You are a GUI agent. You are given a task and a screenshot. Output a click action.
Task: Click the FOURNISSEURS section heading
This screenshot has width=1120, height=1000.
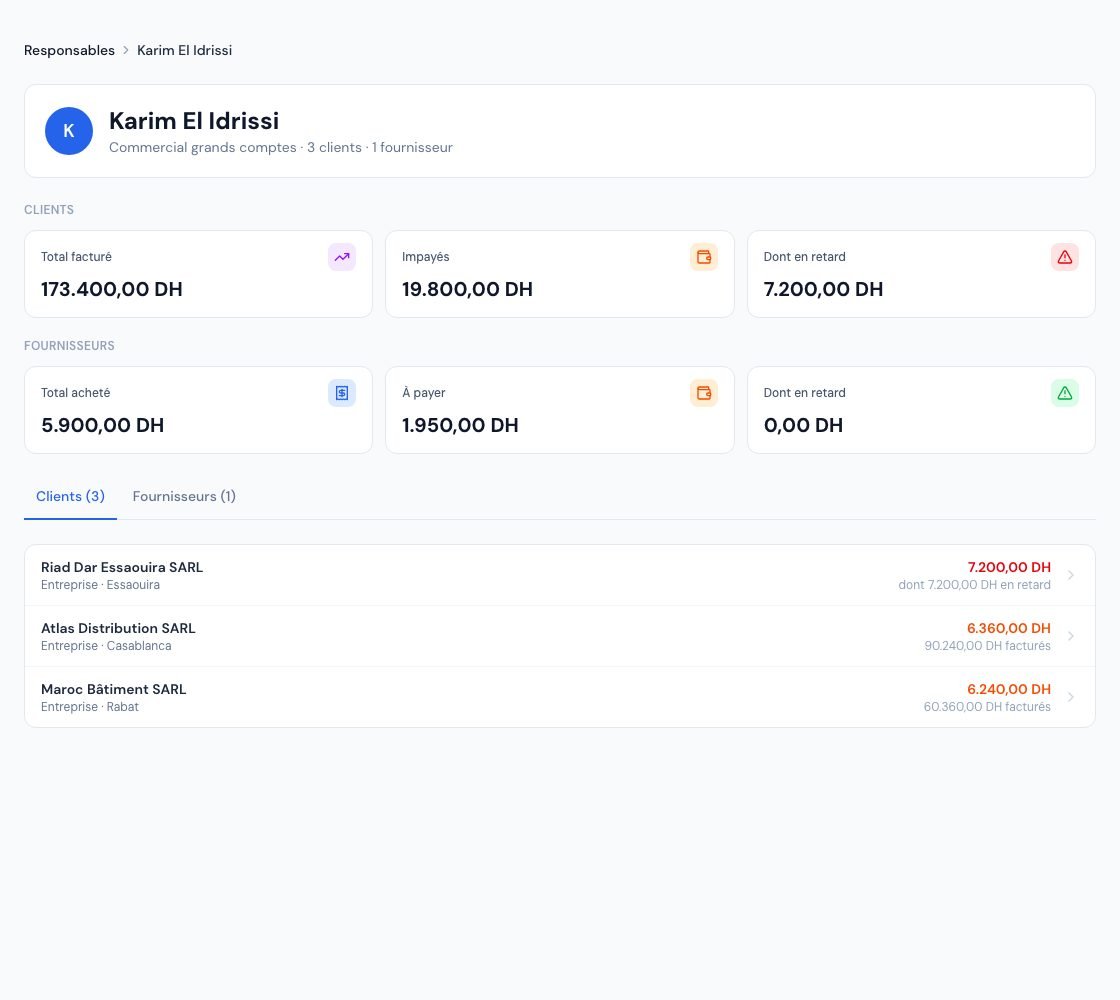coord(69,346)
